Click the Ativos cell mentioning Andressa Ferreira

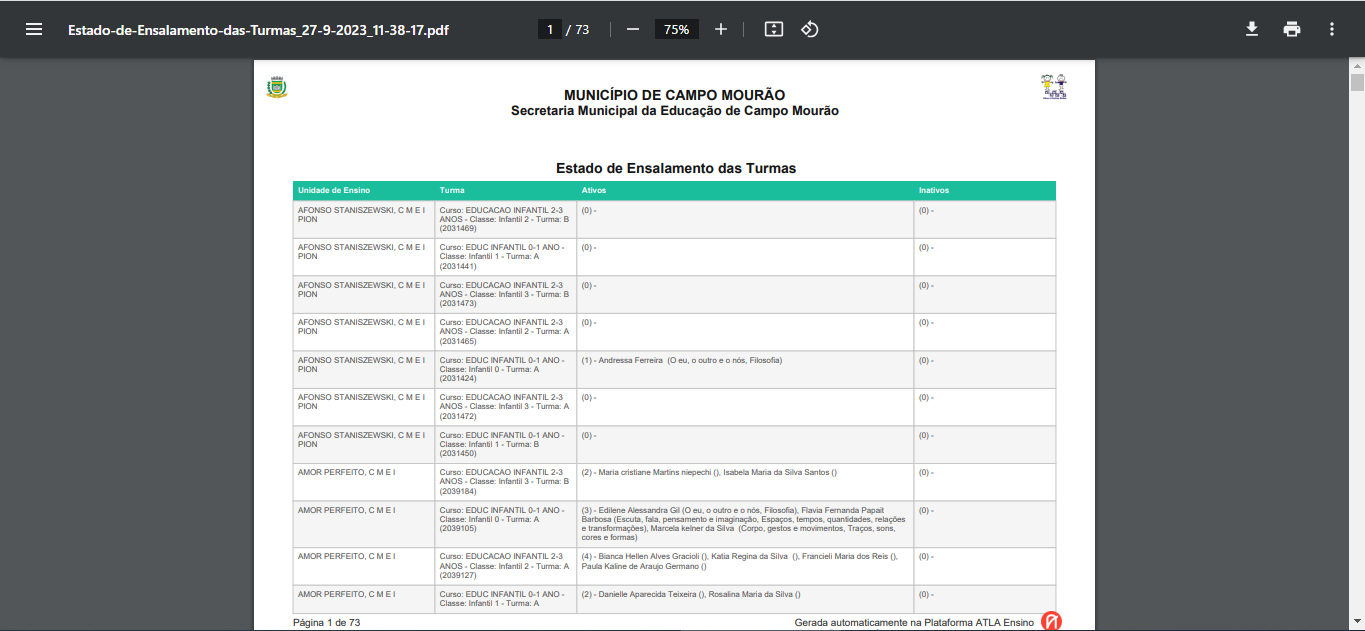(x=745, y=369)
